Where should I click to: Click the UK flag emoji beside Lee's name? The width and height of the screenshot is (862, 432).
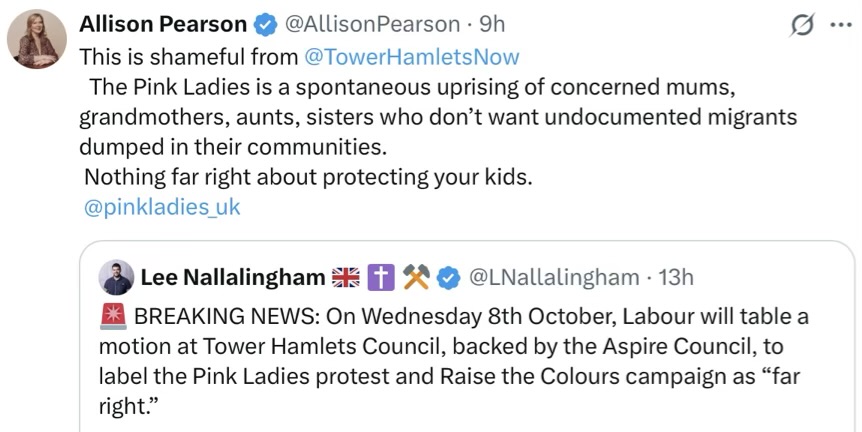pyautogui.click(x=345, y=277)
